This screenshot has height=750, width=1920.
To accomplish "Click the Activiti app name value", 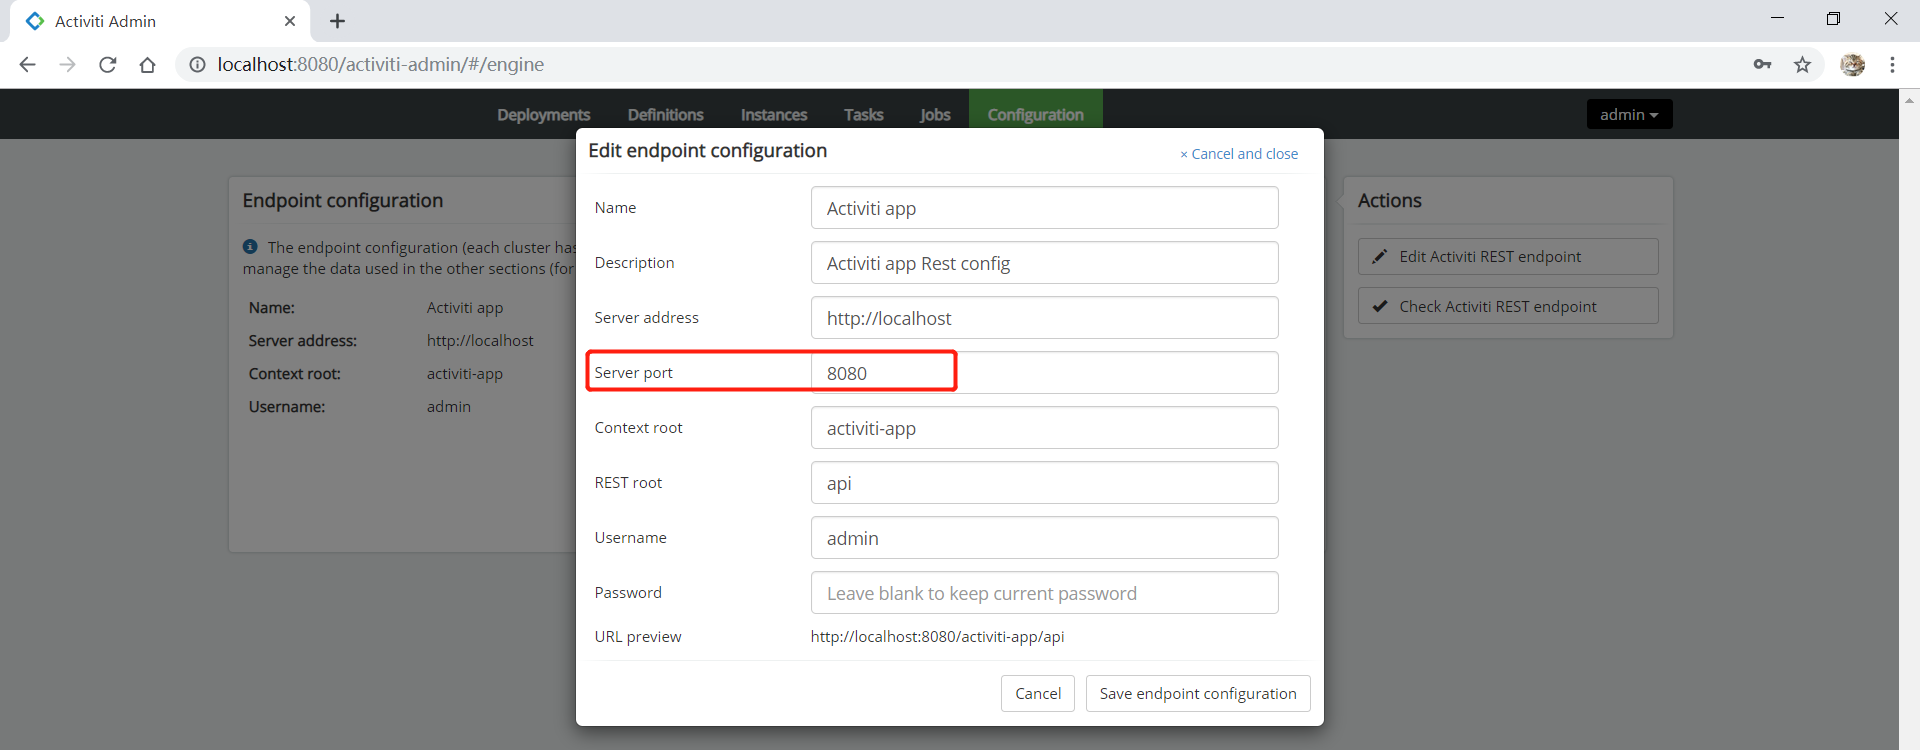I will [465, 308].
